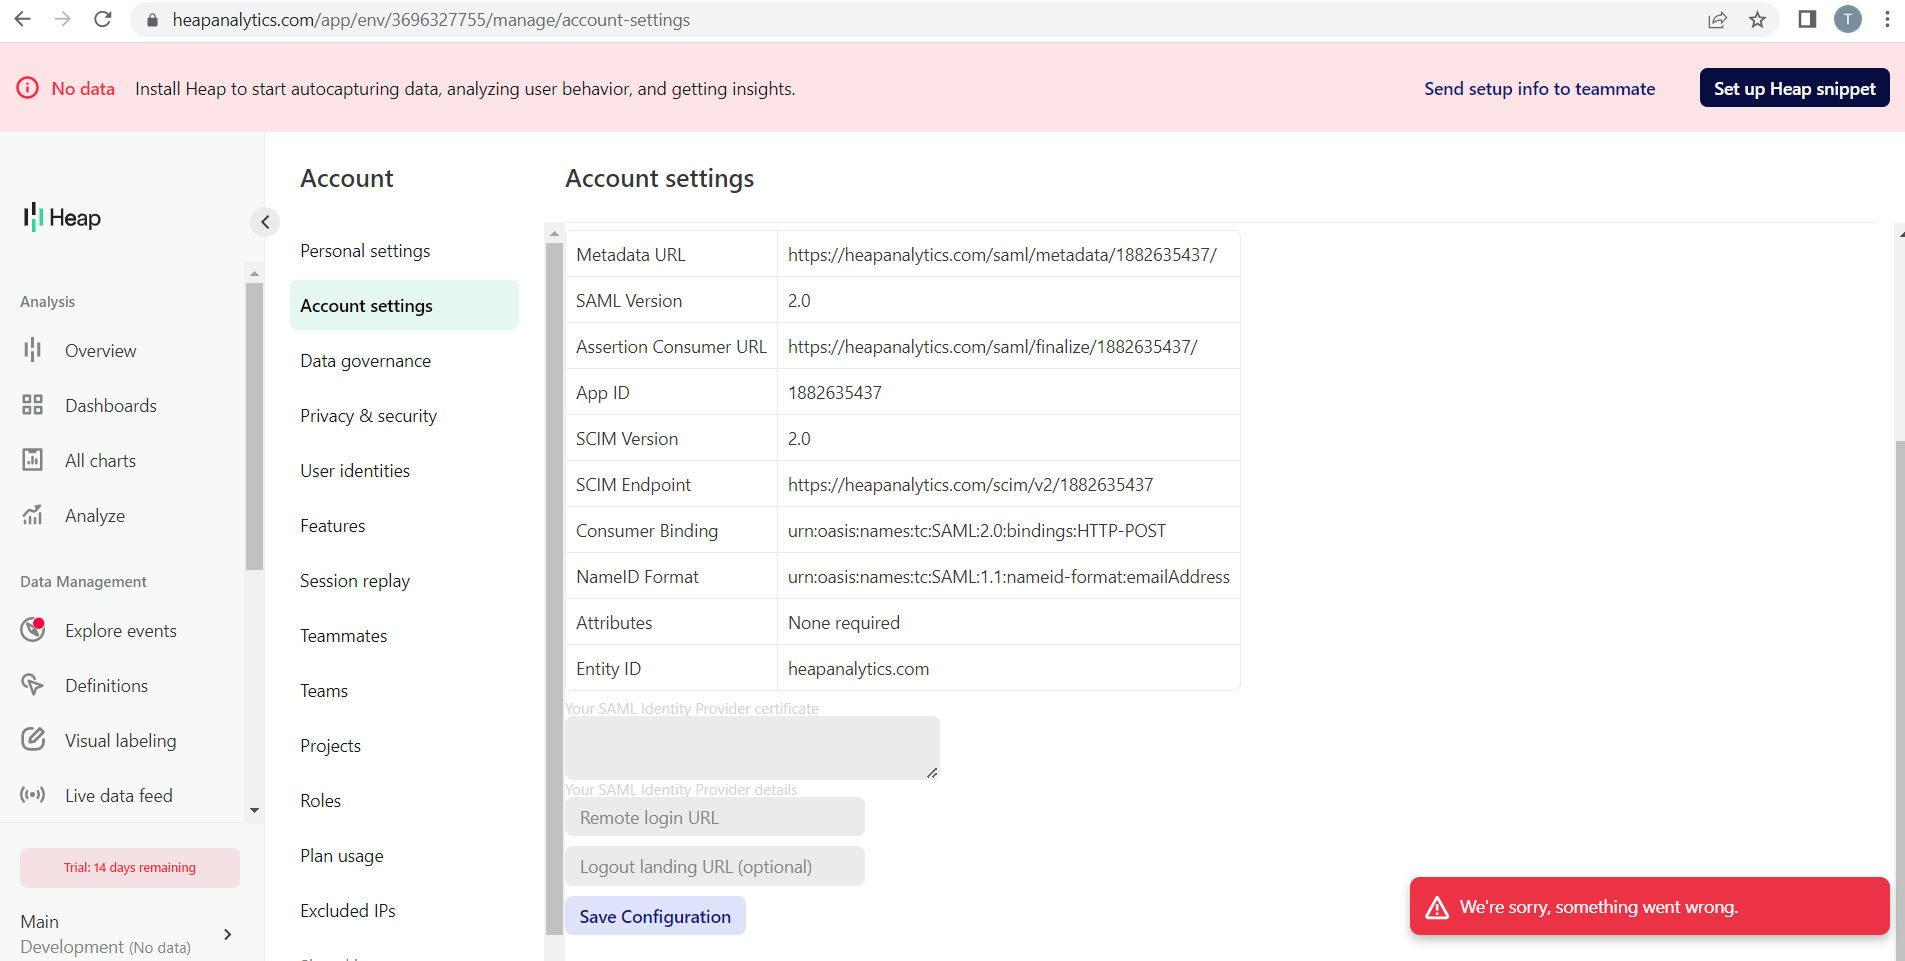Click the Remote login URL field

tap(715, 817)
